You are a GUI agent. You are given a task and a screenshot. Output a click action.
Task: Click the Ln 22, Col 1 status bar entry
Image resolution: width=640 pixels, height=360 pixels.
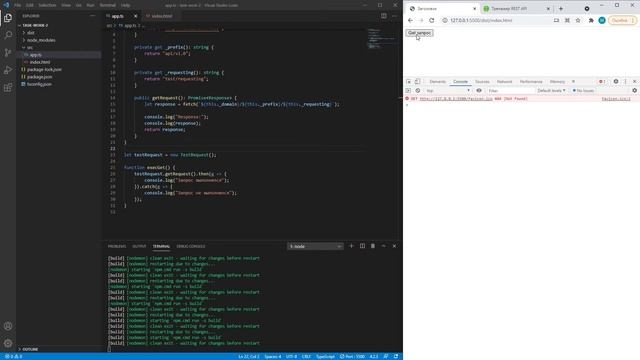pyautogui.click(x=249, y=357)
